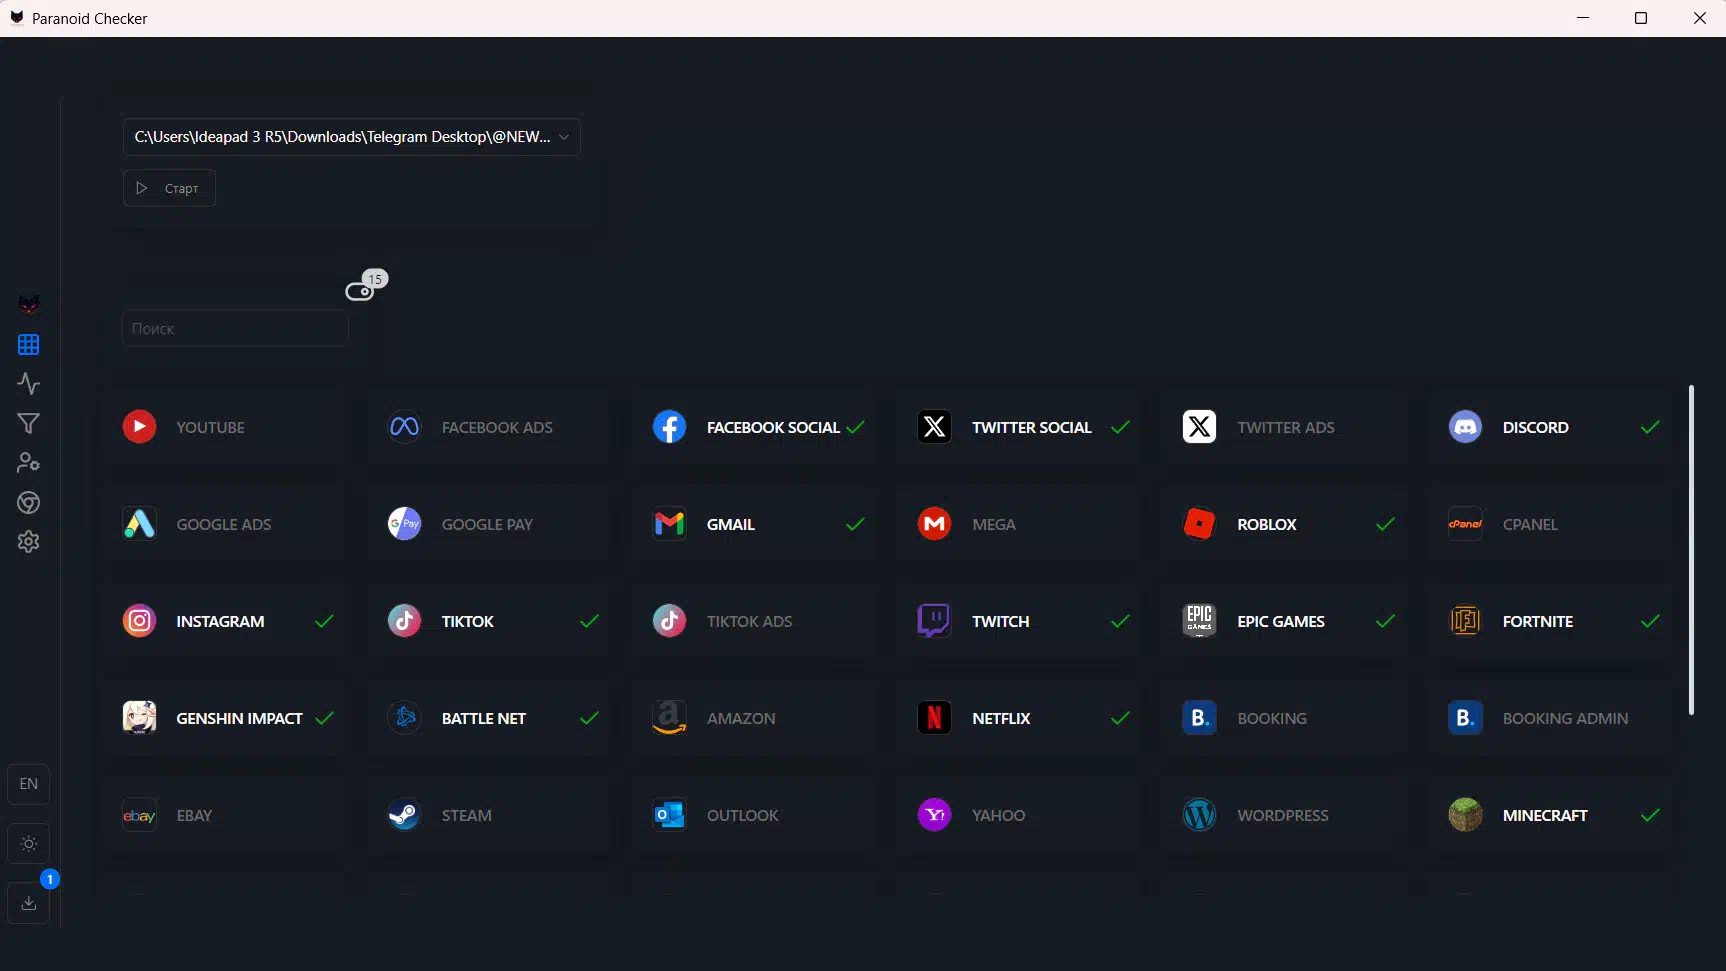
Task: Click the Amazon logo
Action: coord(669,718)
